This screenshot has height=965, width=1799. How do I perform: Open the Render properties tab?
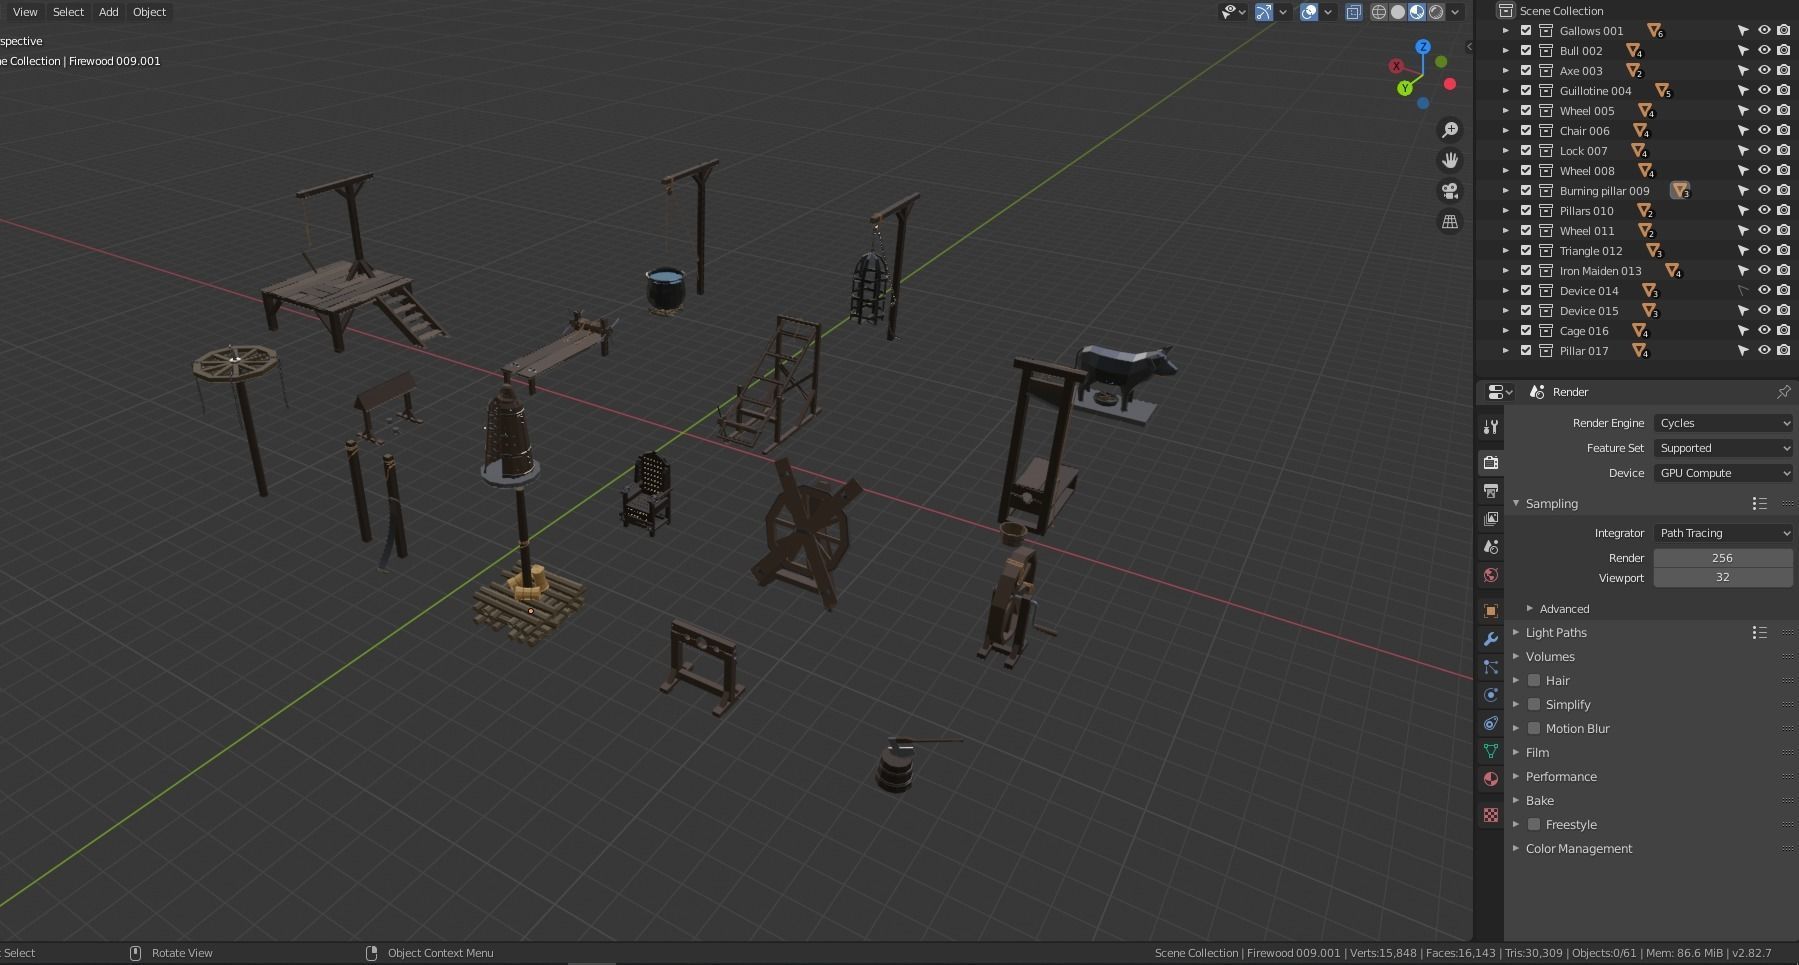[1490, 462]
